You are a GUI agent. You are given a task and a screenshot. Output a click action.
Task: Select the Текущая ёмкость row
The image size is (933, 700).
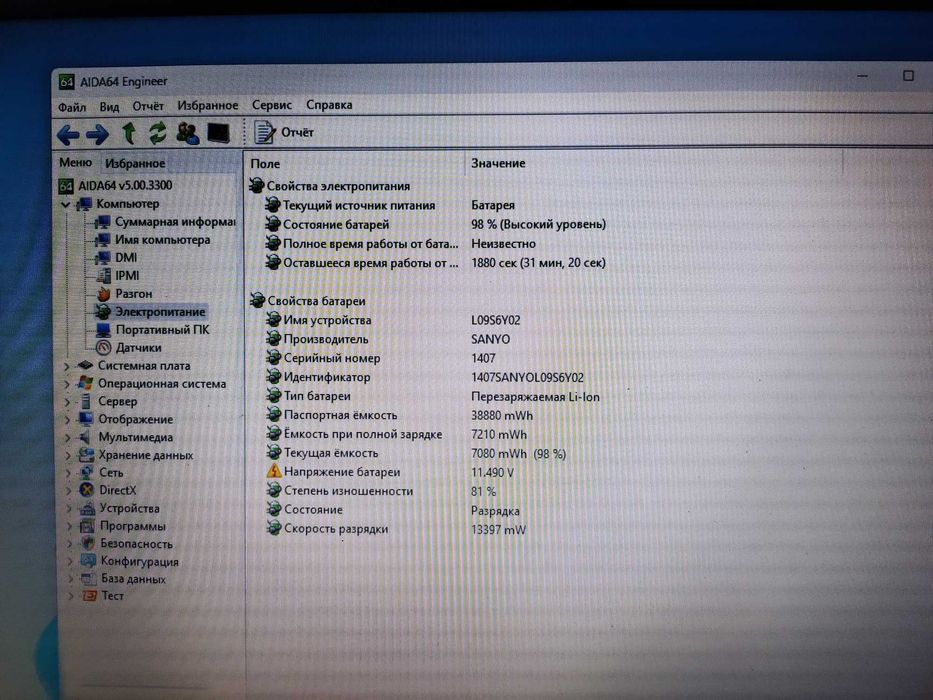click(417, 453)
